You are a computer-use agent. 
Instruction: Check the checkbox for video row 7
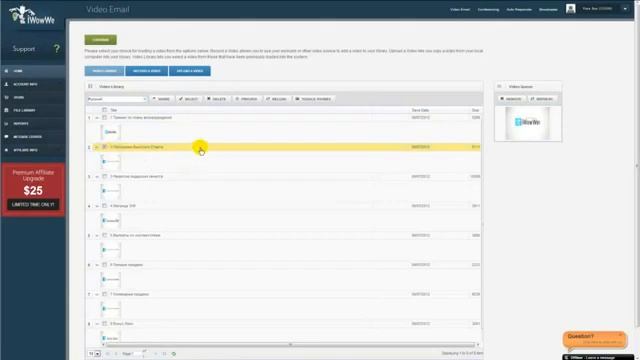point(104,294)
